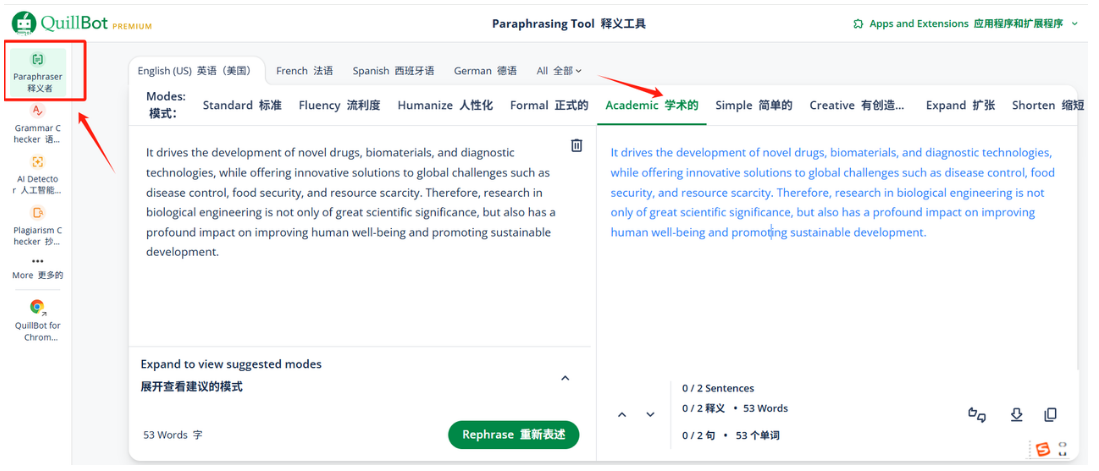1099x471 pixels.
Task: Select the Spanish language tab
Action: (x=393, y=71)
